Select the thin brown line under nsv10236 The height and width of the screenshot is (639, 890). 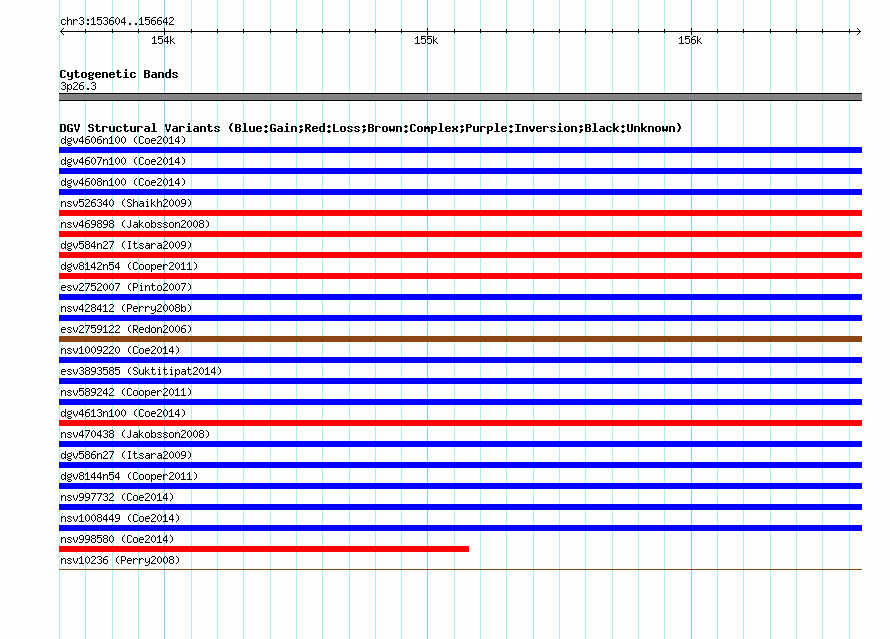tap(460, 569)
